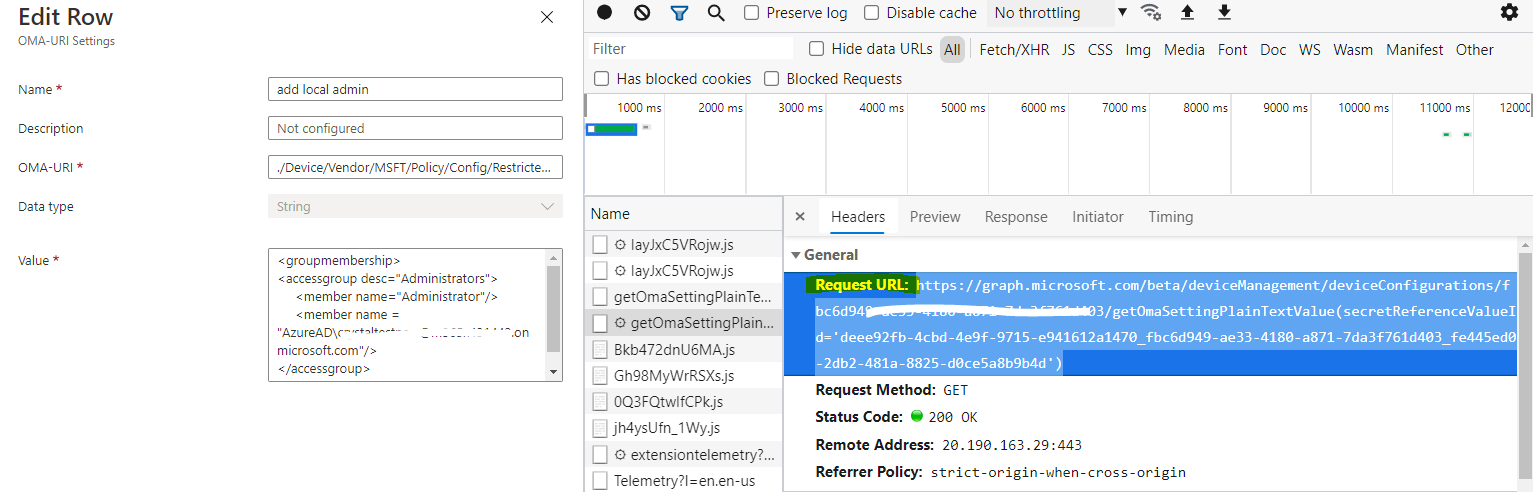
Task: Enable Has blocked cookies filter
Action: [x=601, y=78]
